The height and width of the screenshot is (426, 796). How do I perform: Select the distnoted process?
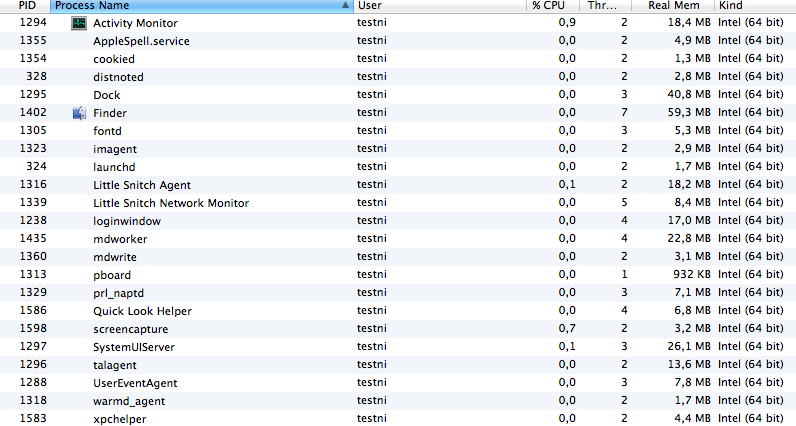coord(118,77)
